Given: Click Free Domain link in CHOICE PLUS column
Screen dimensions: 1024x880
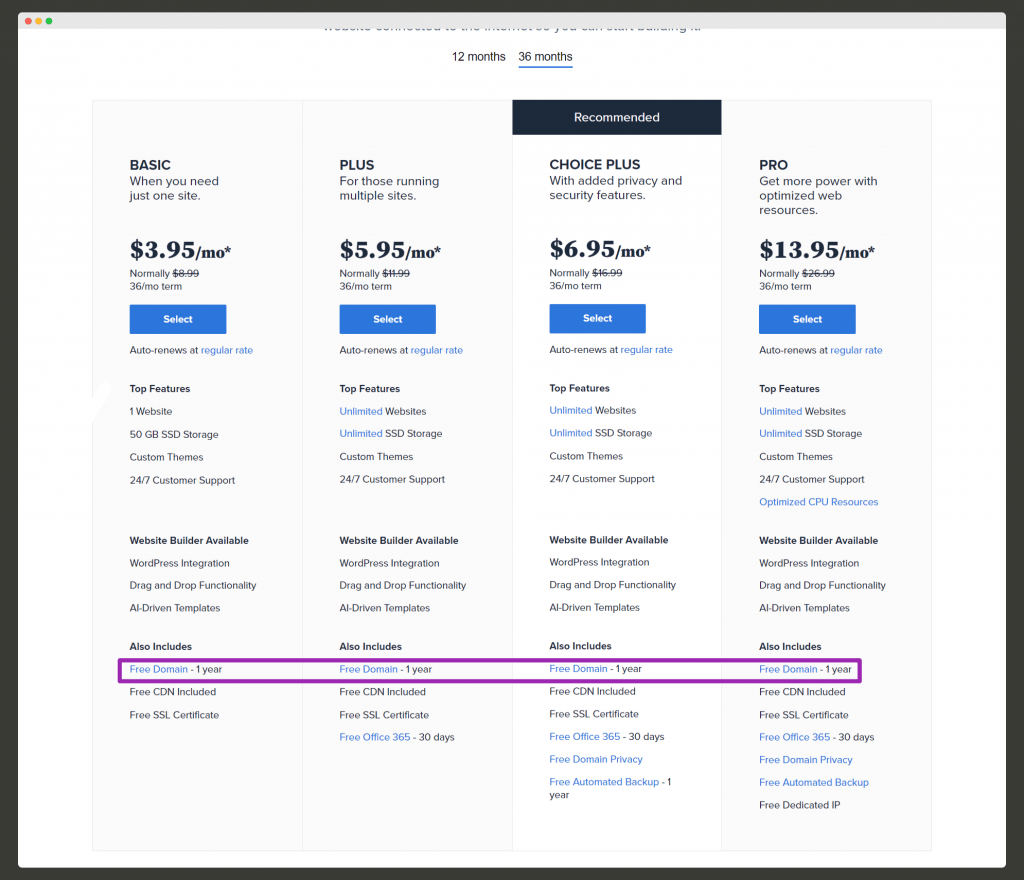Looking at the screenshot, I should click(578, 669).
